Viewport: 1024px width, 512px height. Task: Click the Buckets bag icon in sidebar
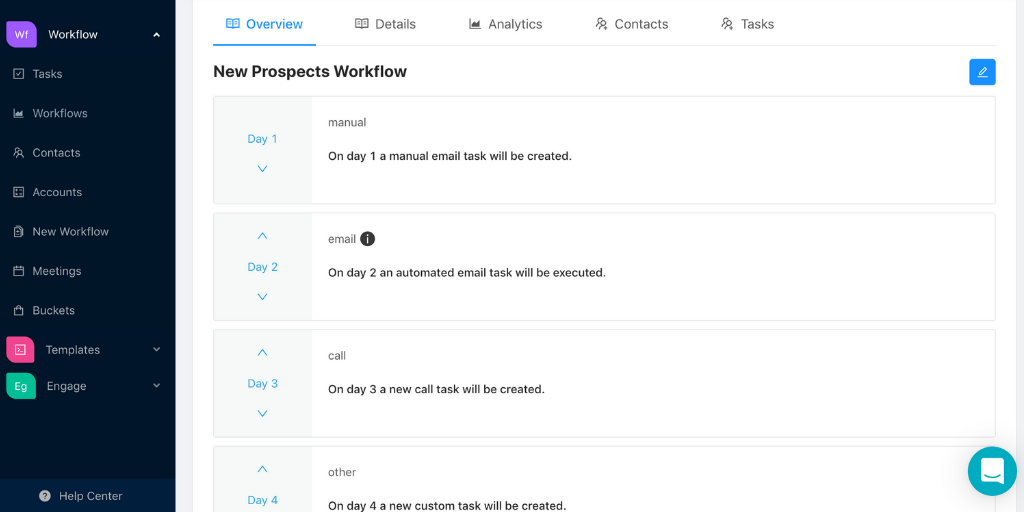(x=19, y=310)
